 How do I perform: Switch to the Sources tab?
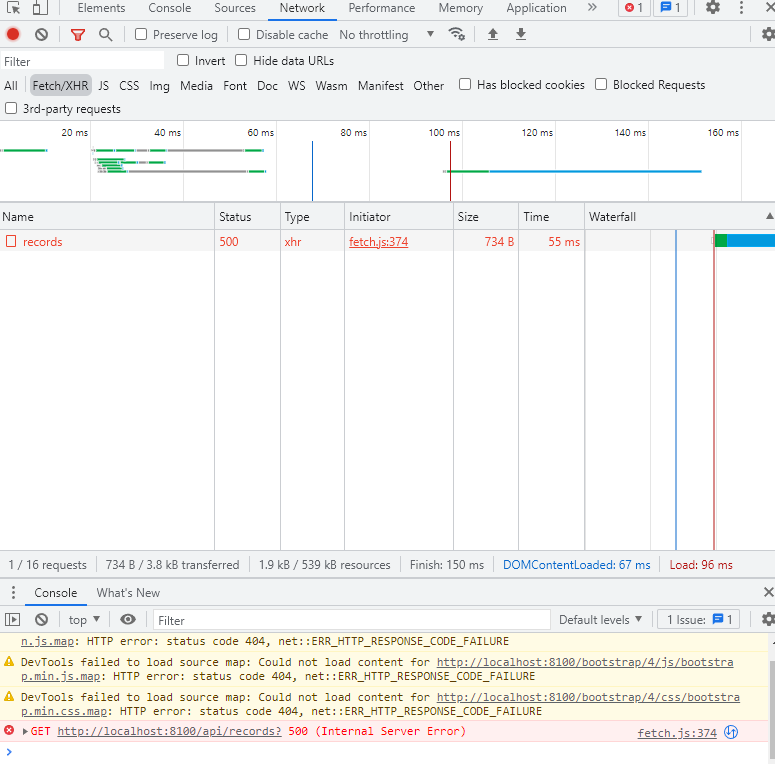(235, 8)
